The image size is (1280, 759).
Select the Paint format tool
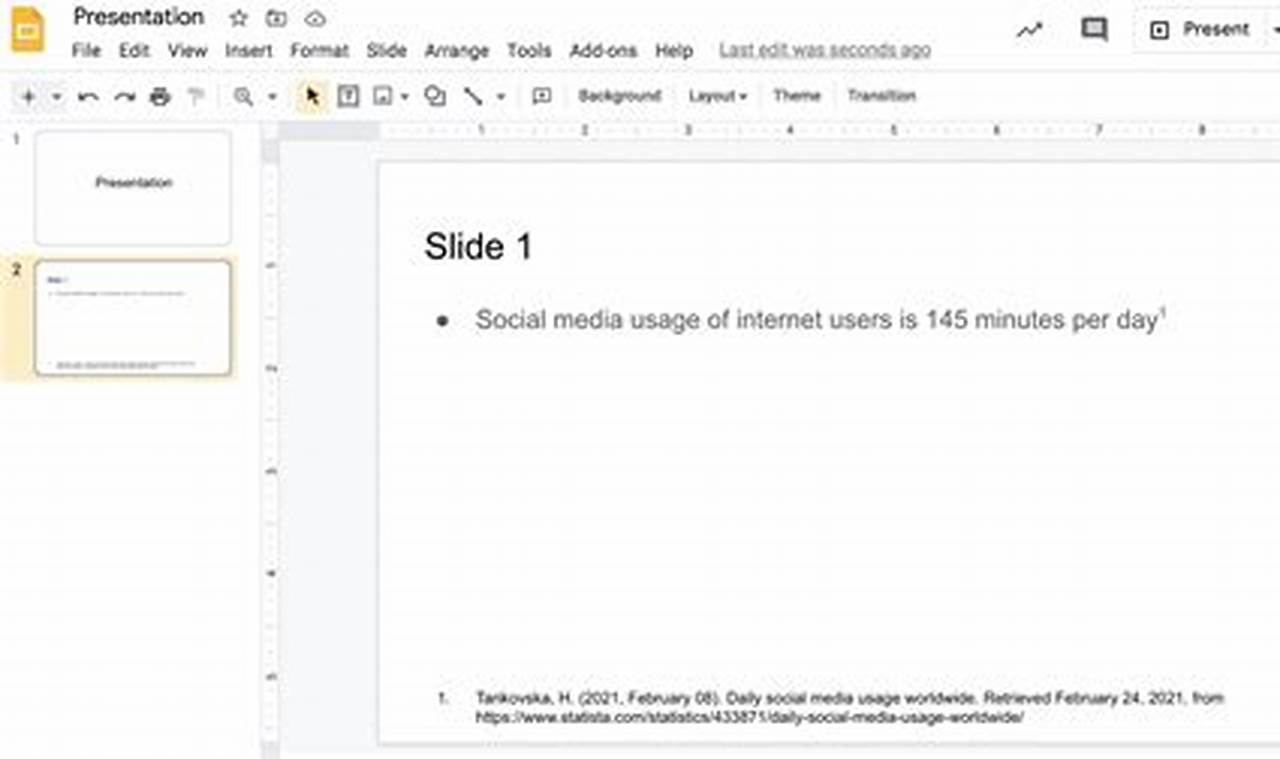coord(196,96)
